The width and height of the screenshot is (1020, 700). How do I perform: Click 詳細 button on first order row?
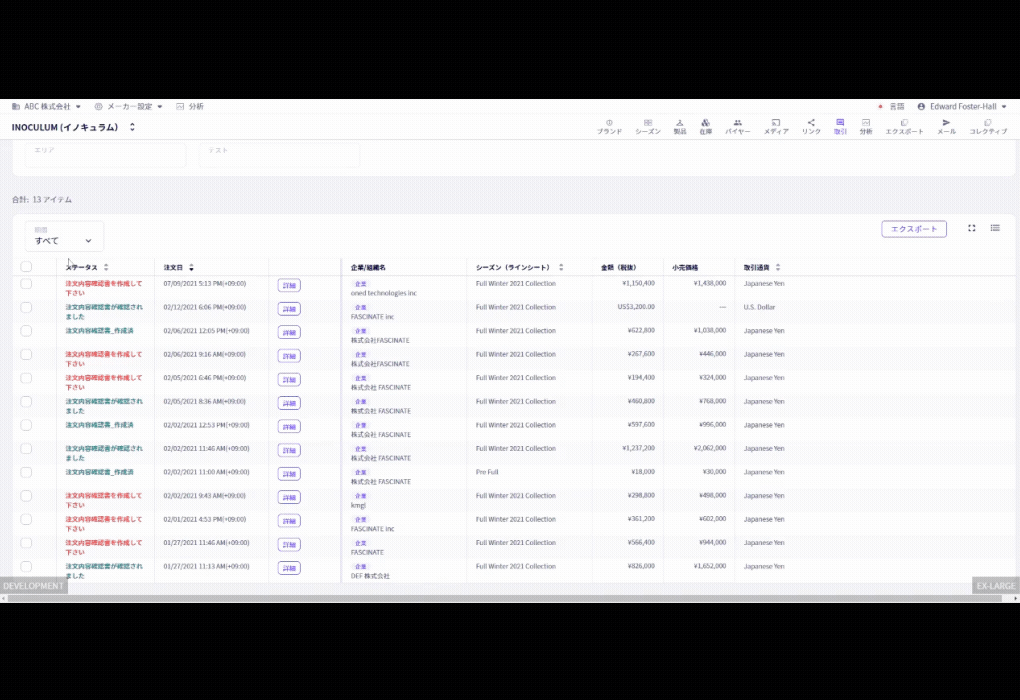click(x=289, y=286)
